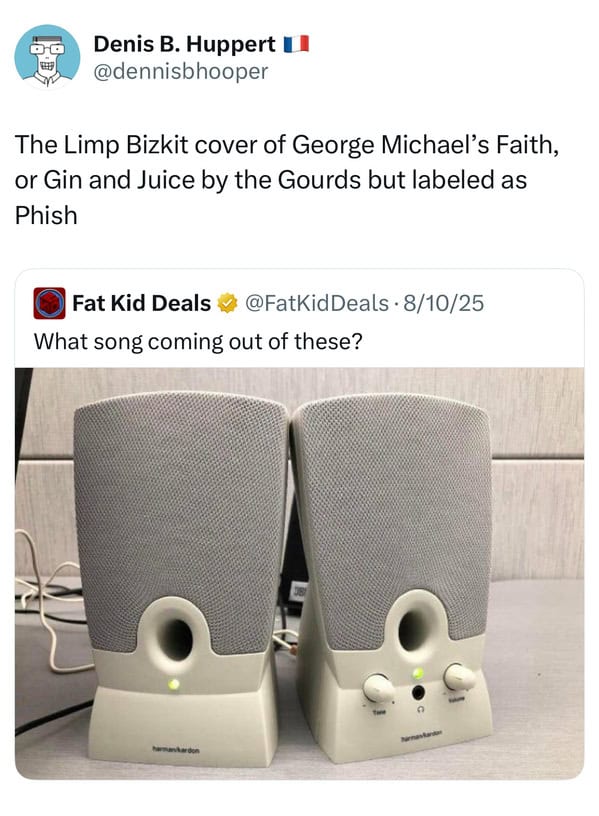
Task: Click the gold verified badge
Action: click(227, 303)
